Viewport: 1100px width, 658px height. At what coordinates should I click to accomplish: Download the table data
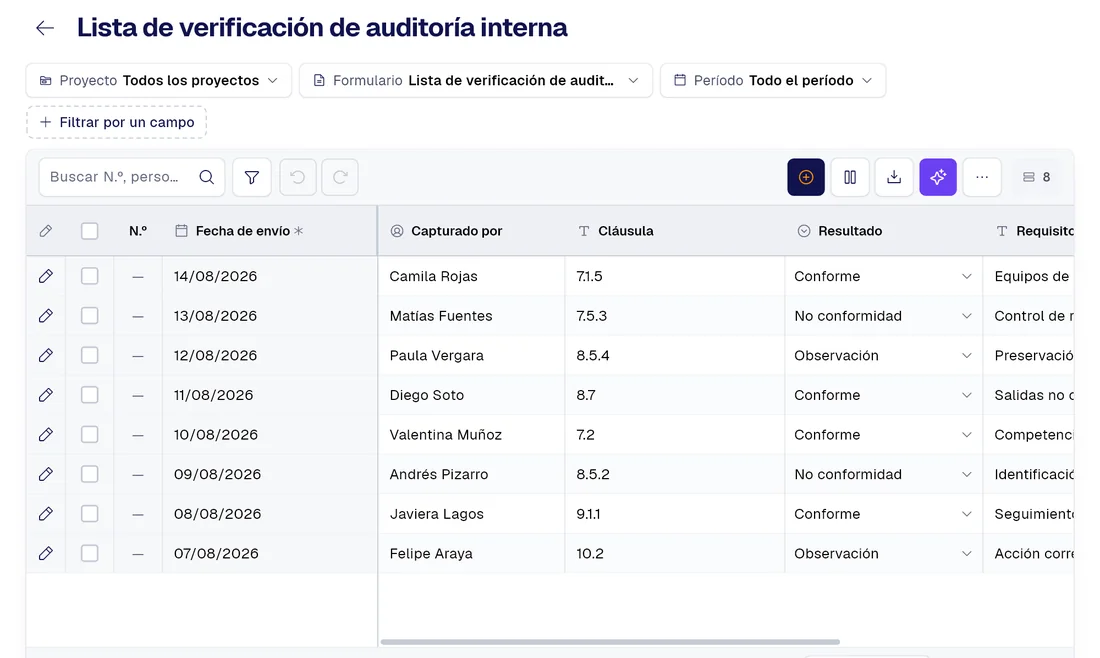click(894, 177)
